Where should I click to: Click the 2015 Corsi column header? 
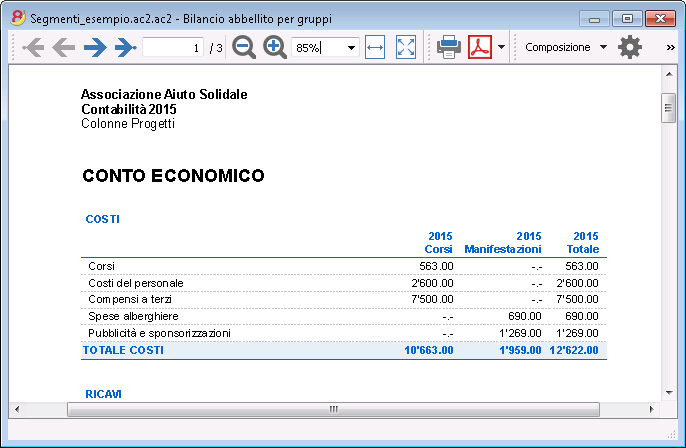click(438, 243)
